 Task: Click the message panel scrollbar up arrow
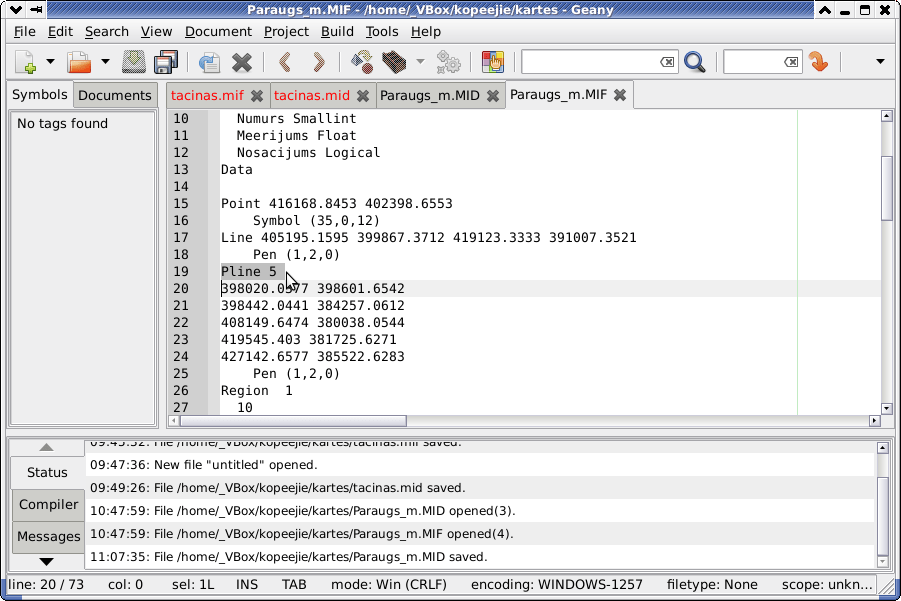pyautogui.click(x=883, y=448)
